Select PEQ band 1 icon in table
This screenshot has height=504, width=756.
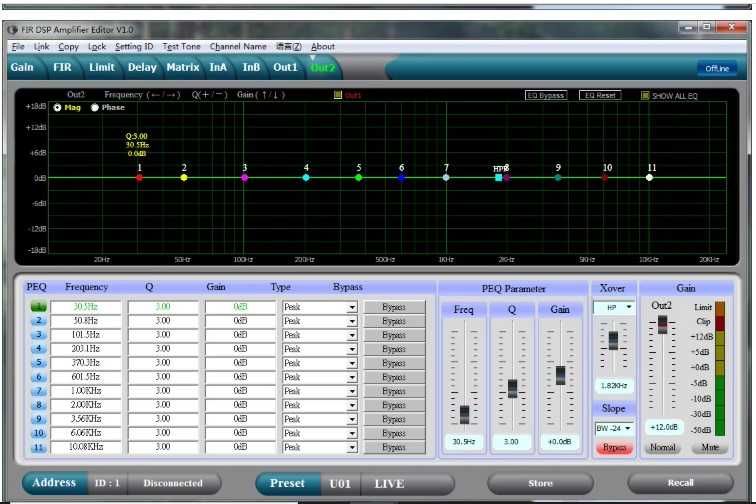(x=38, y=307)
